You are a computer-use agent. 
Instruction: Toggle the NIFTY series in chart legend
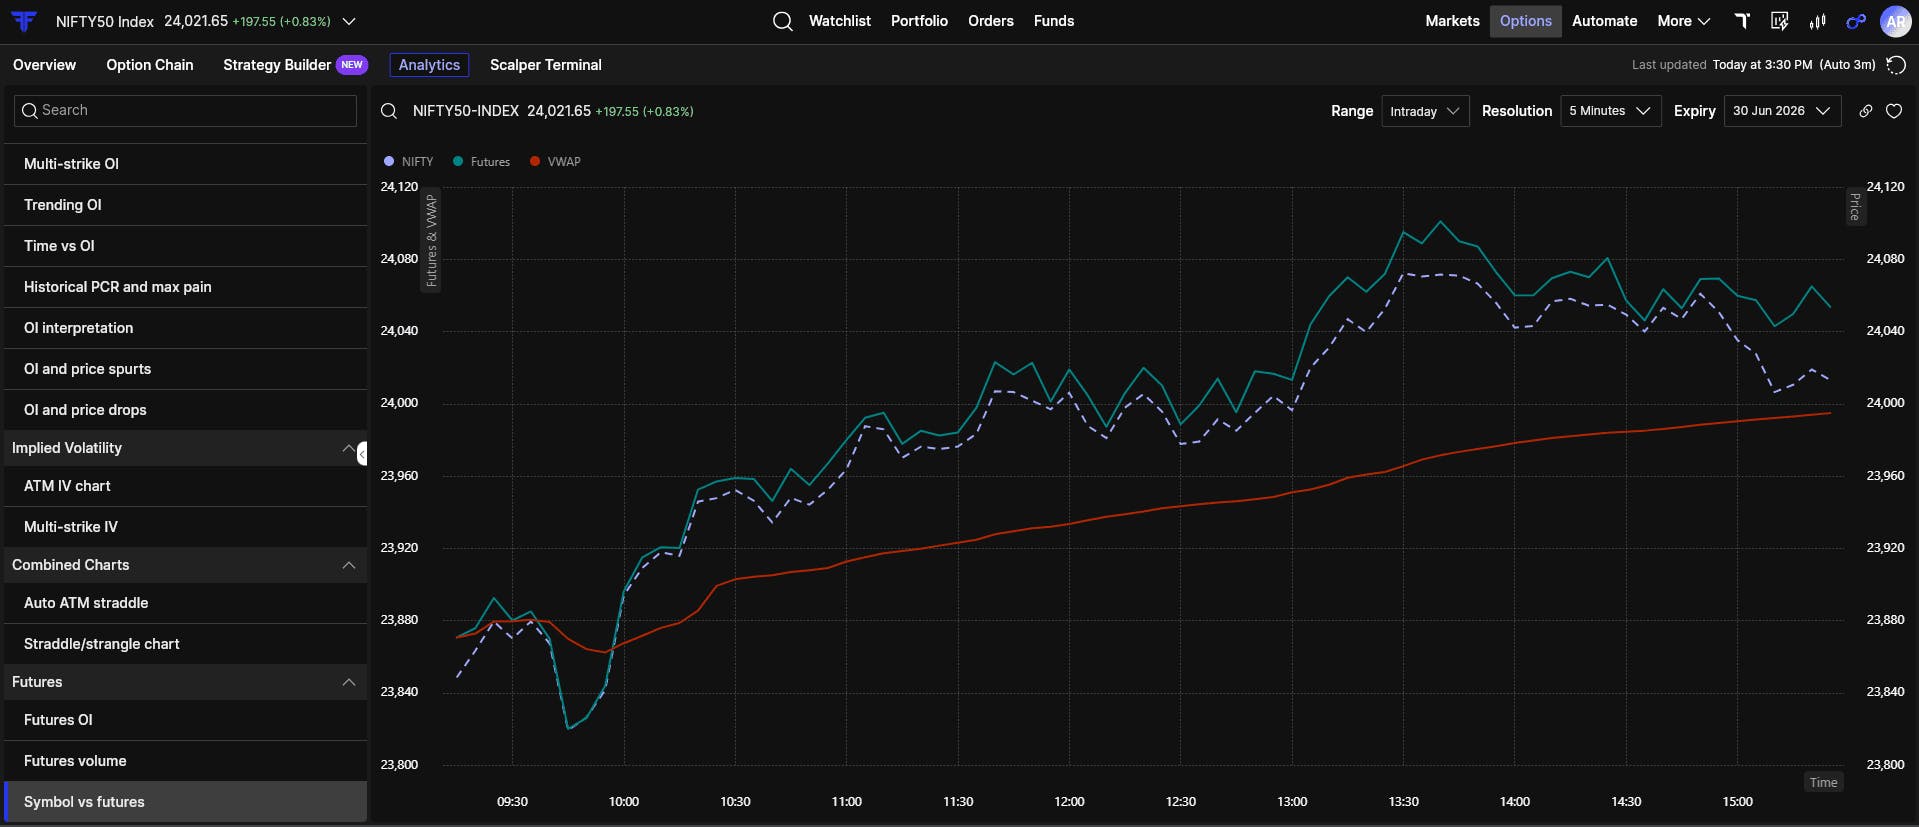(x=409, y=162)
